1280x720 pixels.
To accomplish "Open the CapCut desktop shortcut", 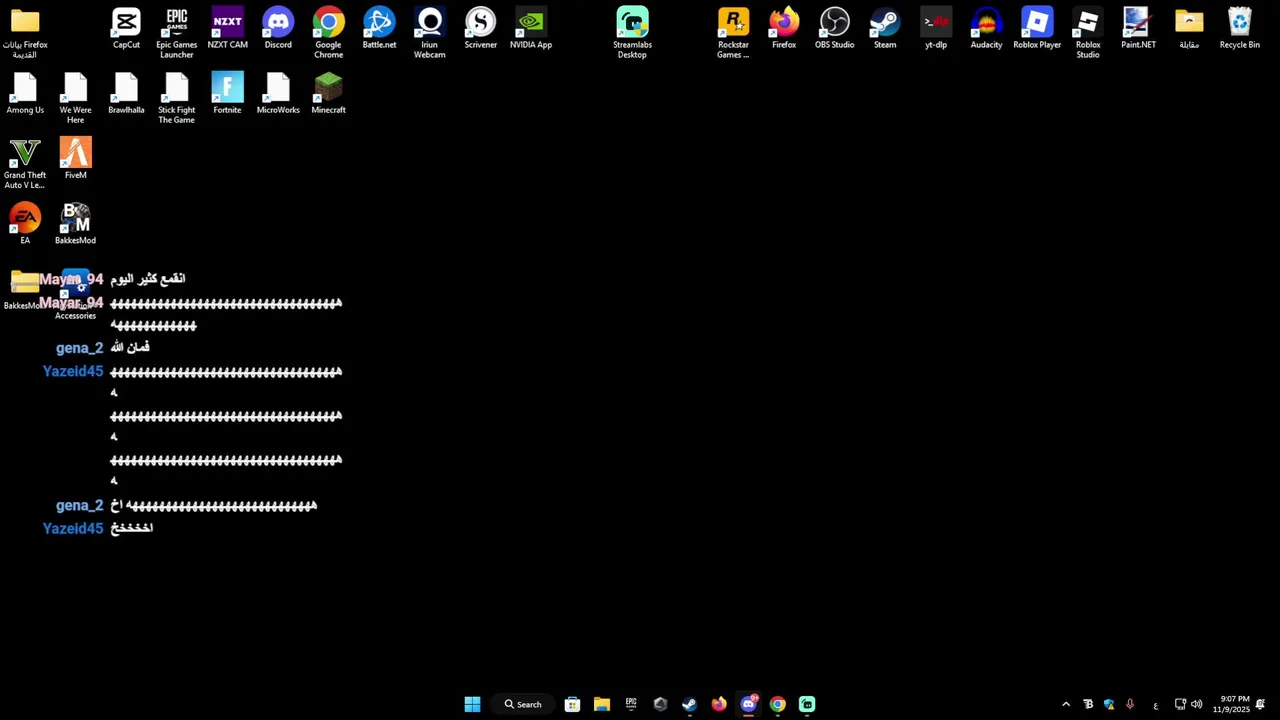I will (x=126, y=29).
